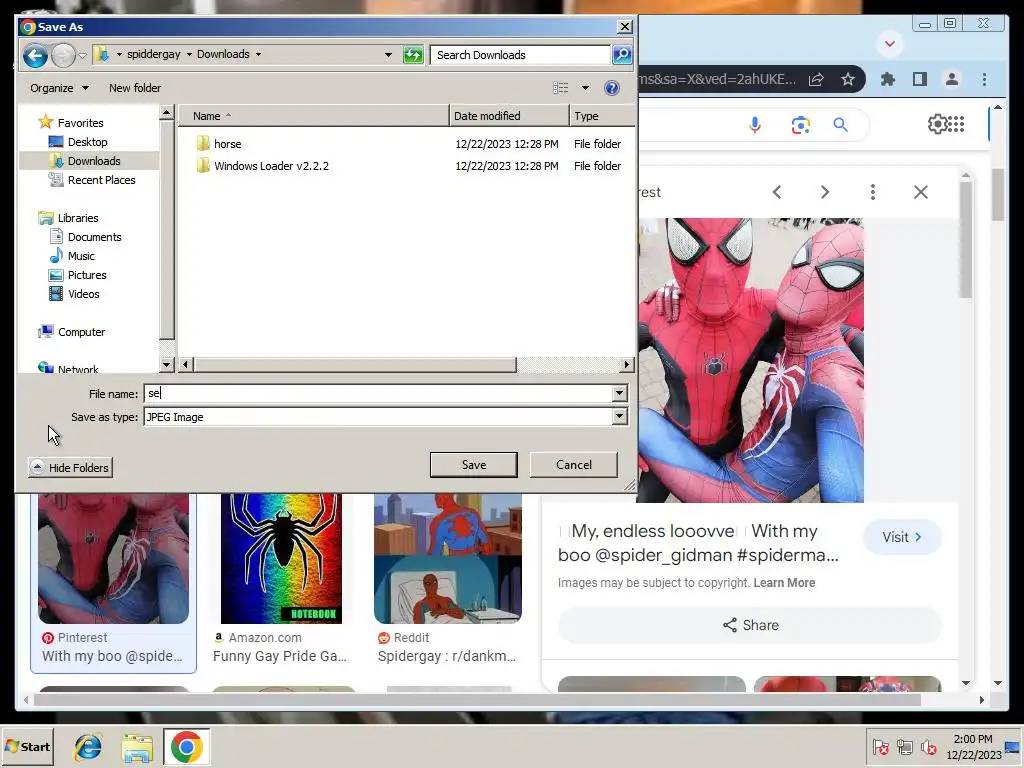This screenshot has height=768, width=1024.
Task: Click the Google search magnifier
Action: click(x=840, y=124)
